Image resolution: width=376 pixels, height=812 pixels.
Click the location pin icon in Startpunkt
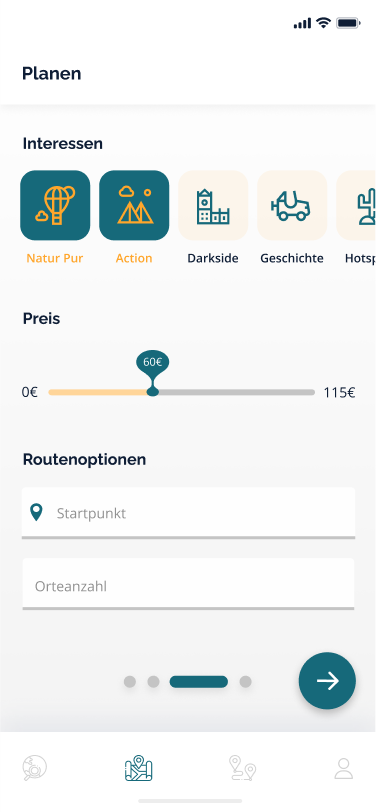36,513
